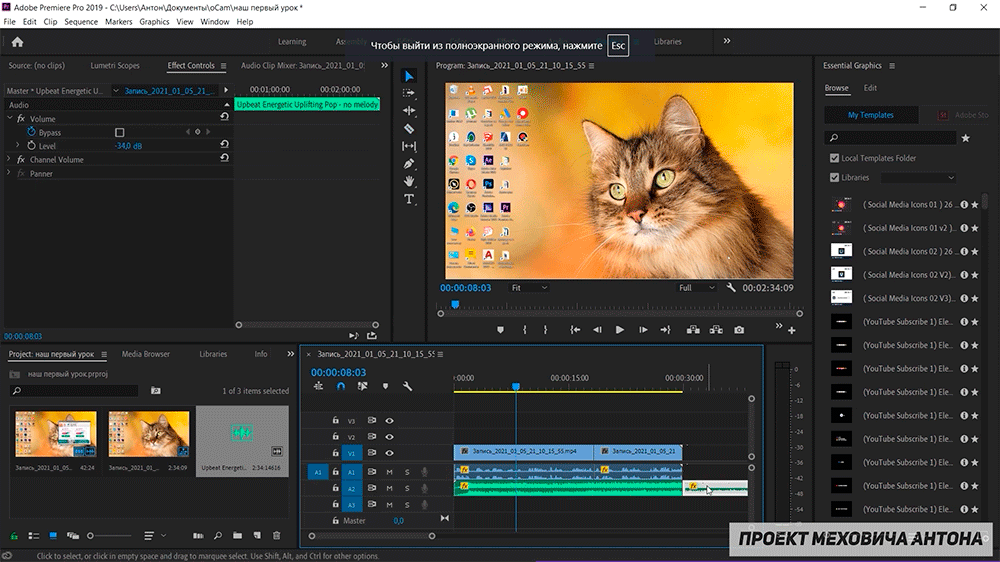This screenshot has width=1000, height=562.
Task: Step back one frame
Action: click(x=597, y=330)
